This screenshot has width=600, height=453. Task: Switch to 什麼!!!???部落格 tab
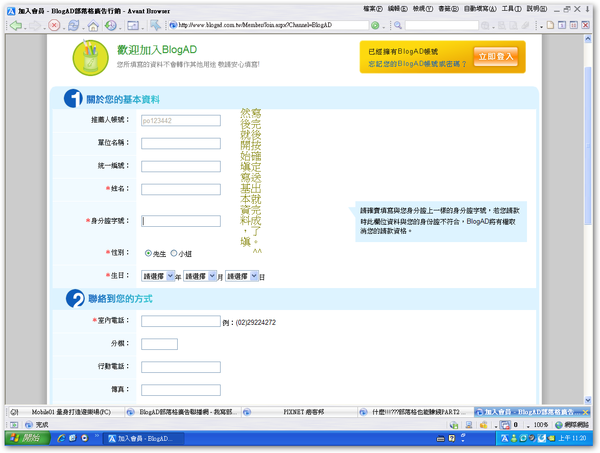416,412
